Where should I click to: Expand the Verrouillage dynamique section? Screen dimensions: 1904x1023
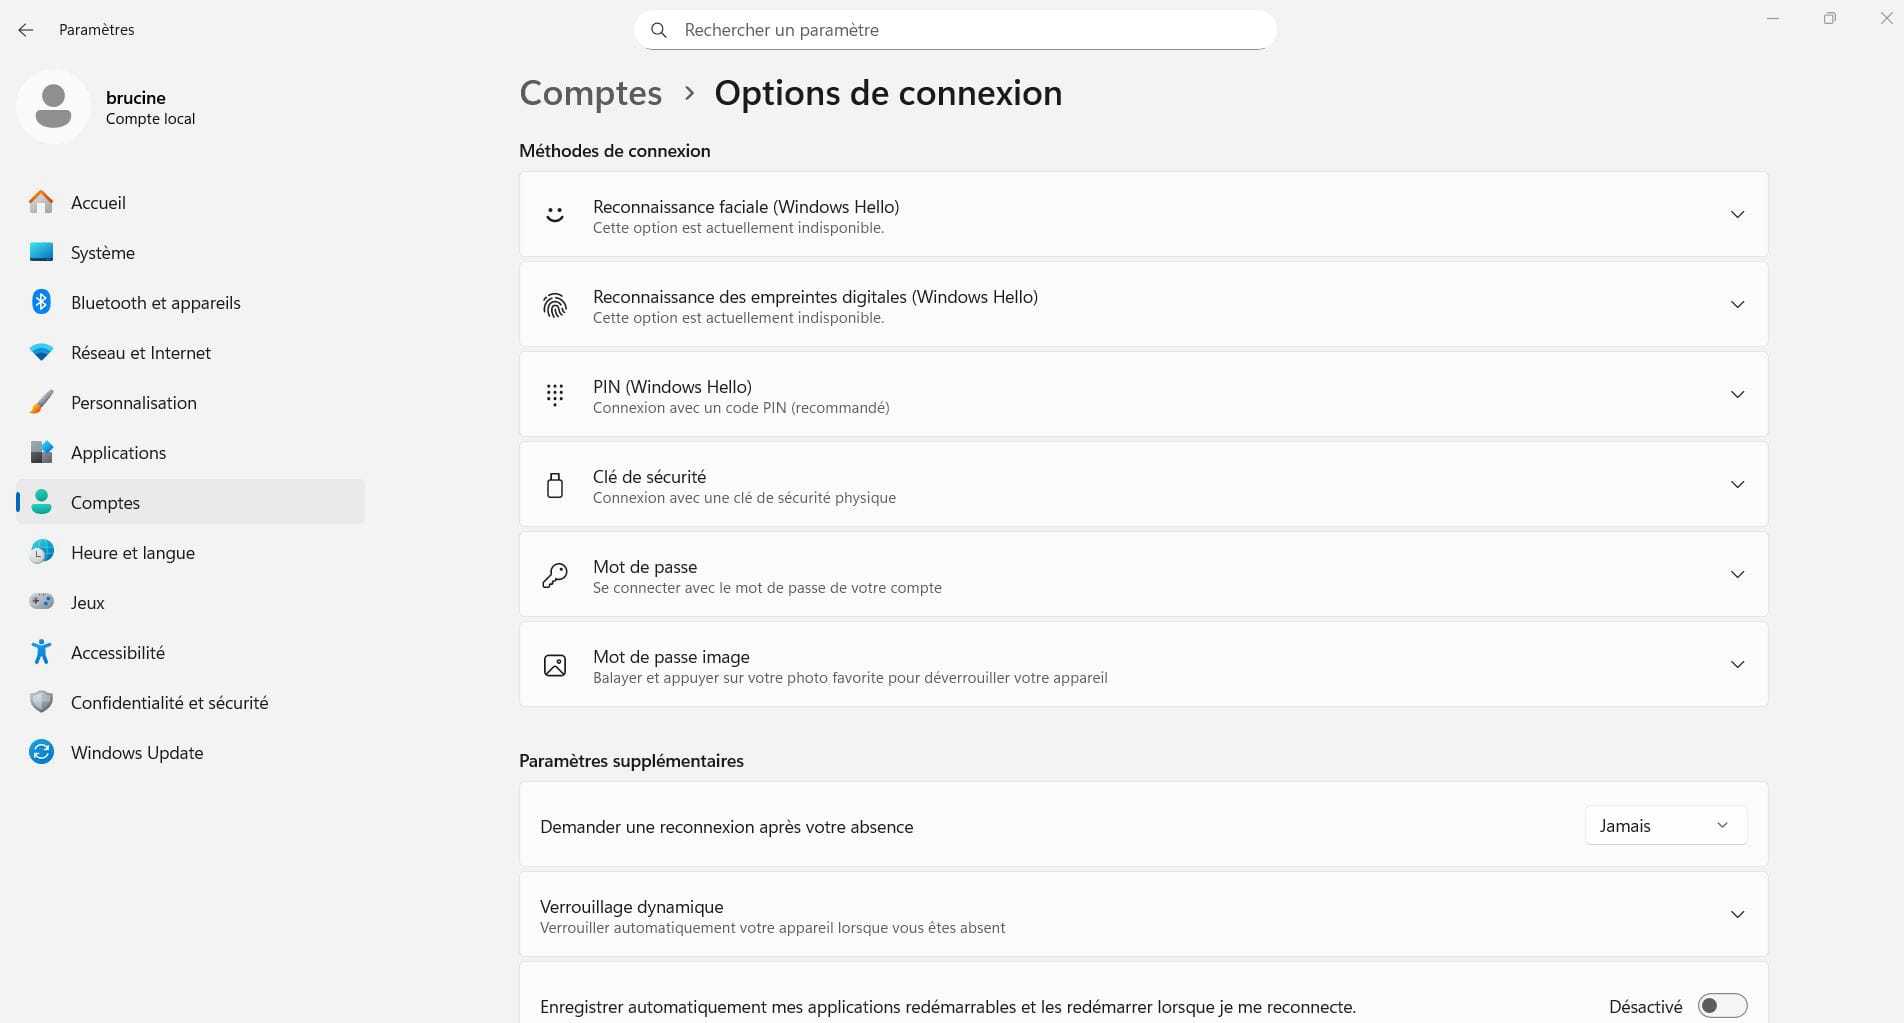(1737, 915)
